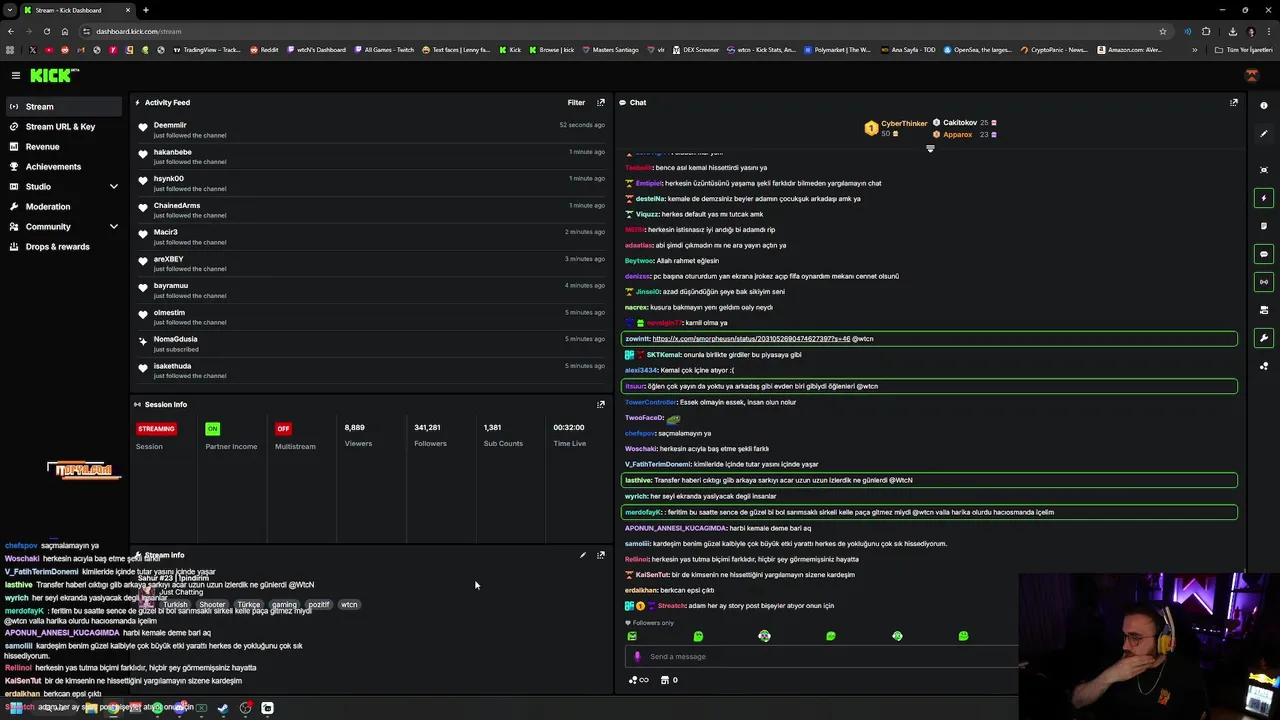Click the Multistream OFF badge
The width and height of the screenshot is (1280, 720).
click(283, 428)
